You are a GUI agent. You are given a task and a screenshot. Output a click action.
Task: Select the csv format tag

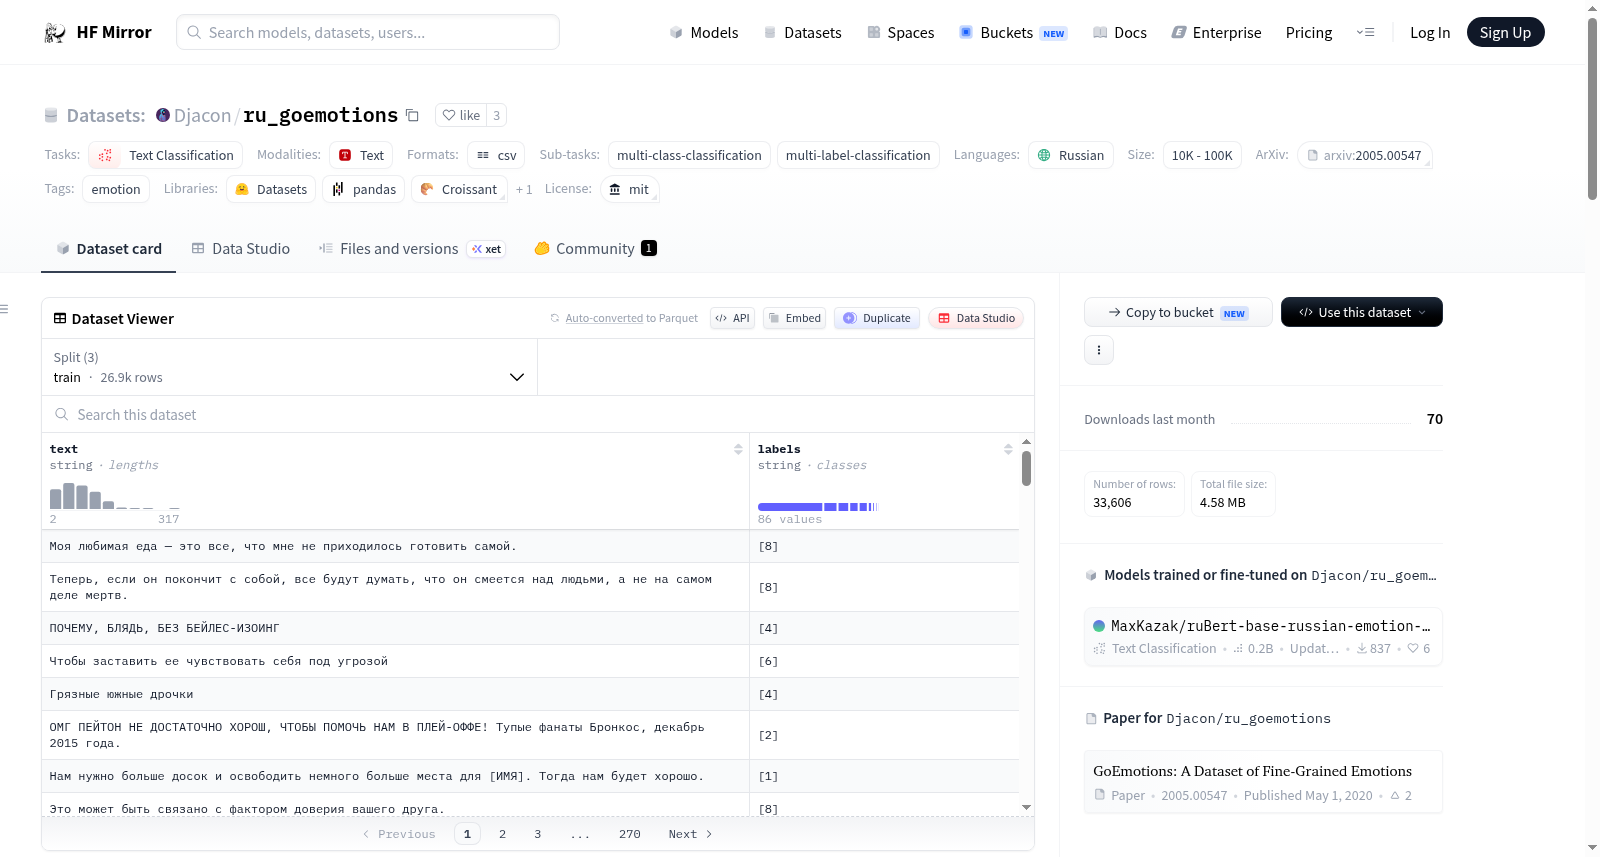[497, 155]
